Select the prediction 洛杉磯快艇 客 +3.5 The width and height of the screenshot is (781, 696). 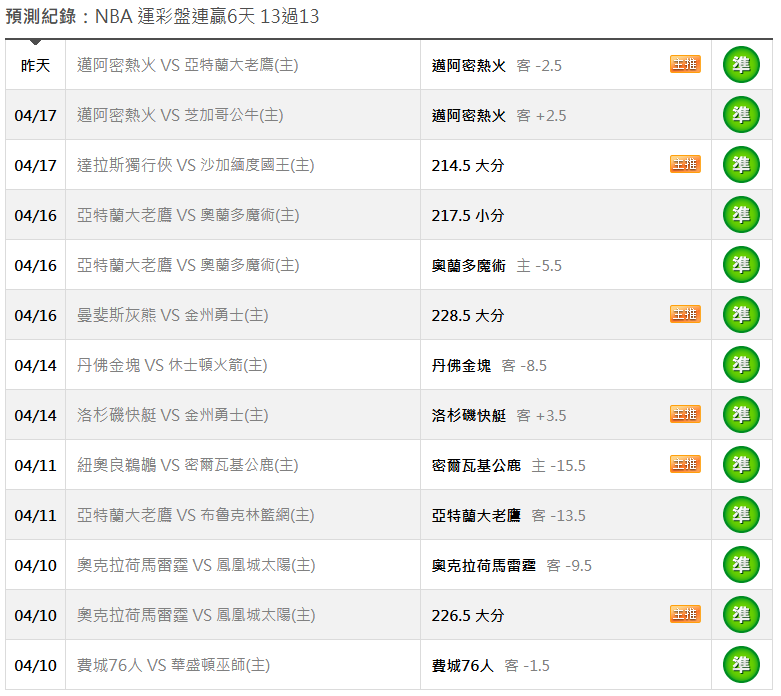click(499, 416)
